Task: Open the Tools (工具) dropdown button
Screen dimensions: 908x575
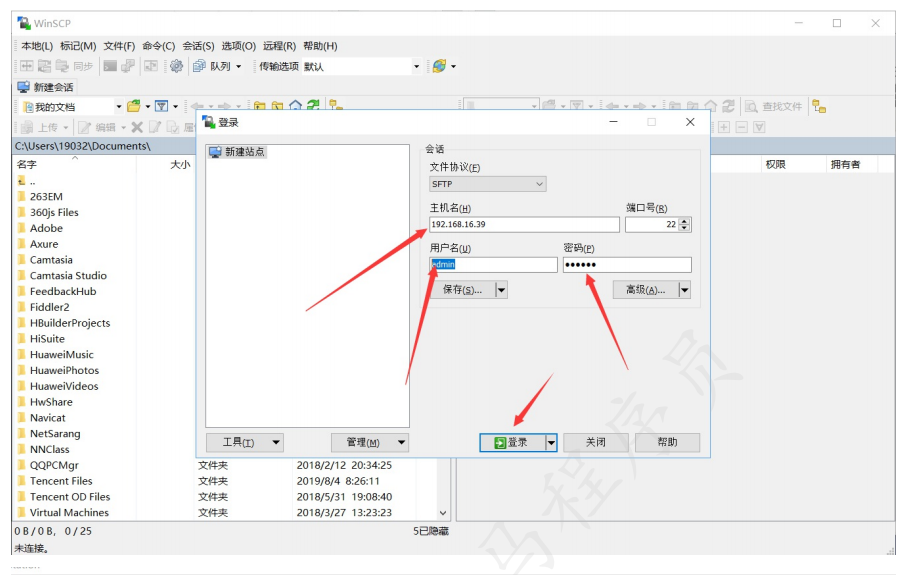Action: 245,442
